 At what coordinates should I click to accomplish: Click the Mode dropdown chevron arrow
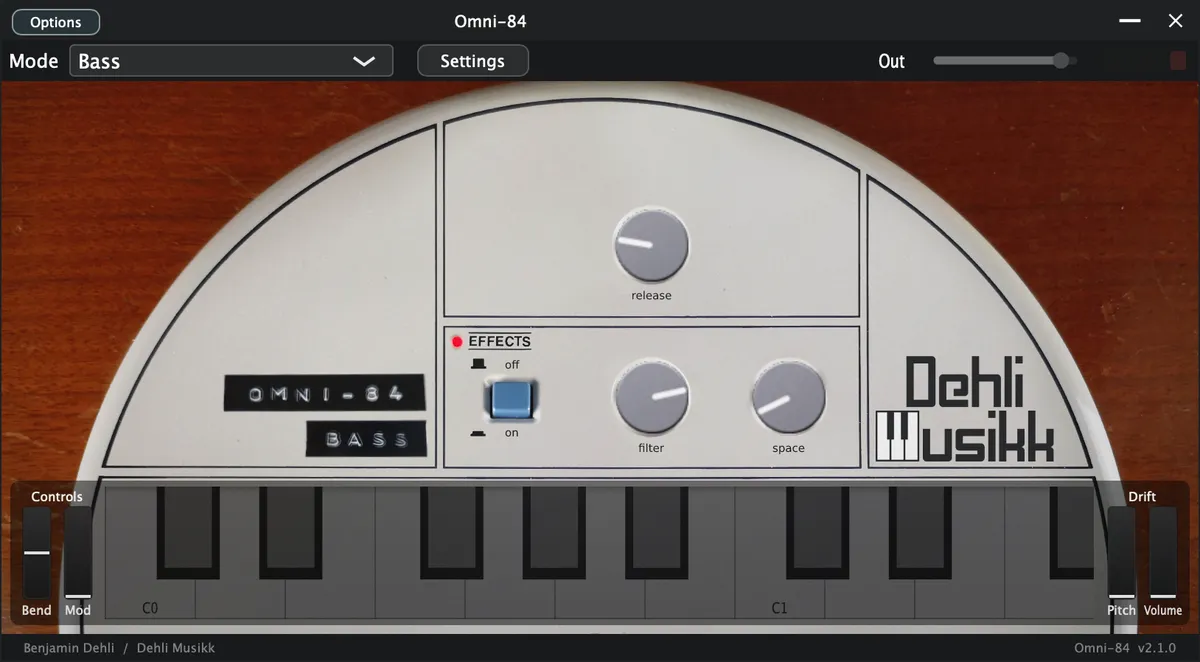tap(364, 61)
